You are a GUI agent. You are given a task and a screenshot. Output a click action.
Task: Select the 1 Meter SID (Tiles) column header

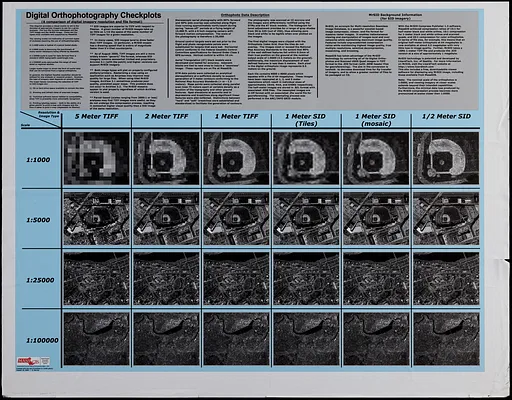pyautogui.click(x=306, y=120)
